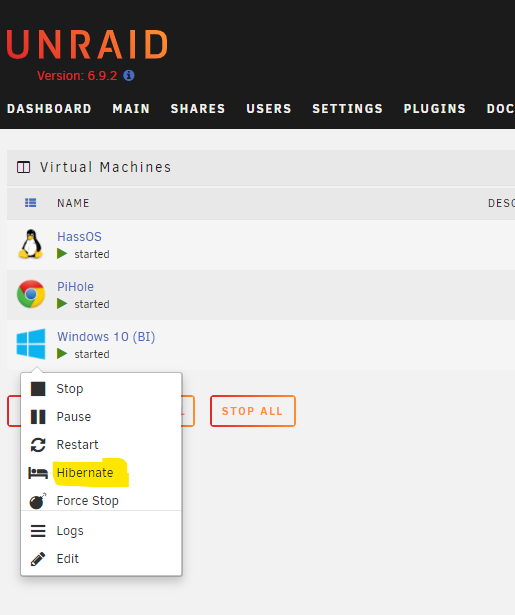Viewport: 515px width, 615px height.
Task: Click Windows 10 (BI) green started arrow
Action: point(62,354)
